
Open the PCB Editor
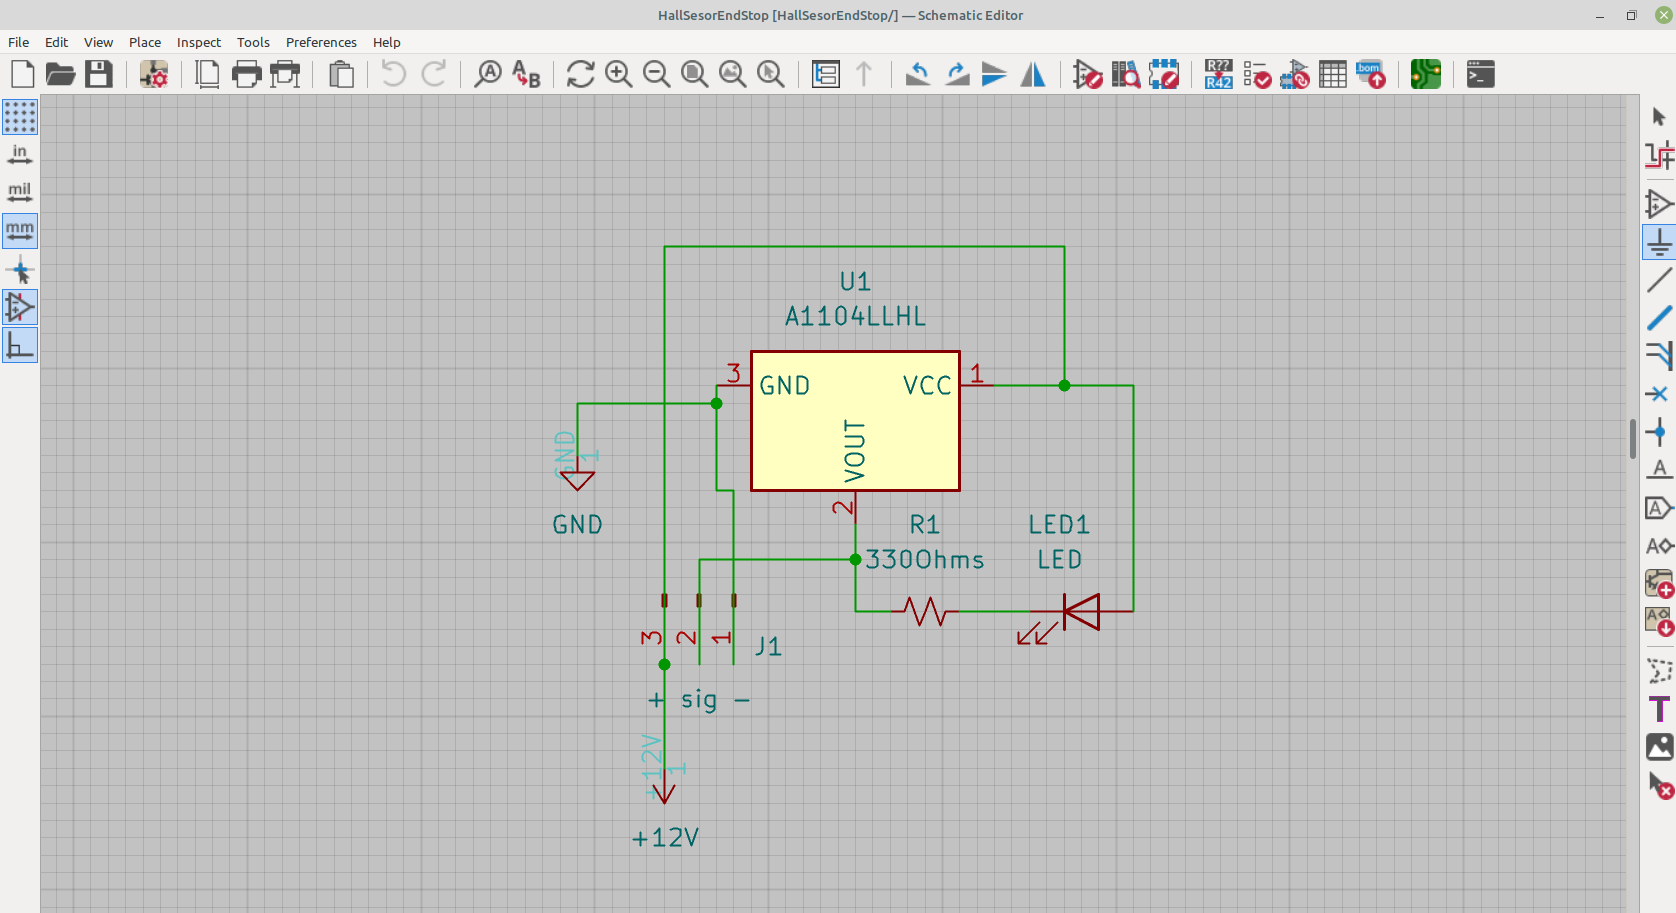[x=1425, y=73]
